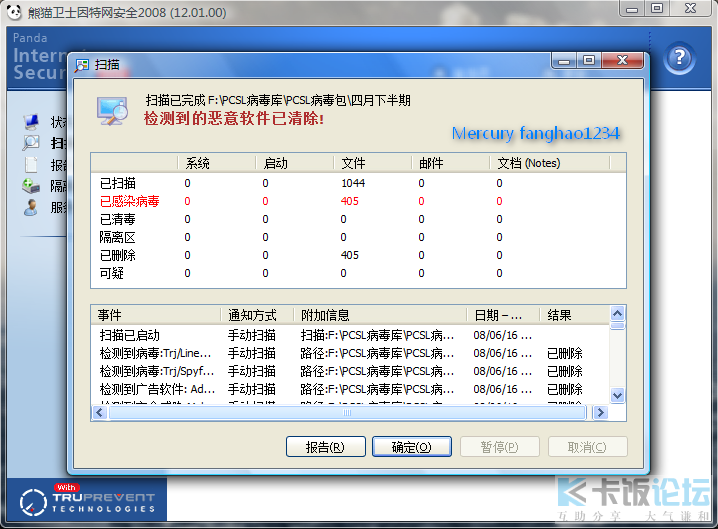The image size is (718, 529).
Task: Click the 已删除 row label
Action: pyautogui.click(x=118, y=255)
